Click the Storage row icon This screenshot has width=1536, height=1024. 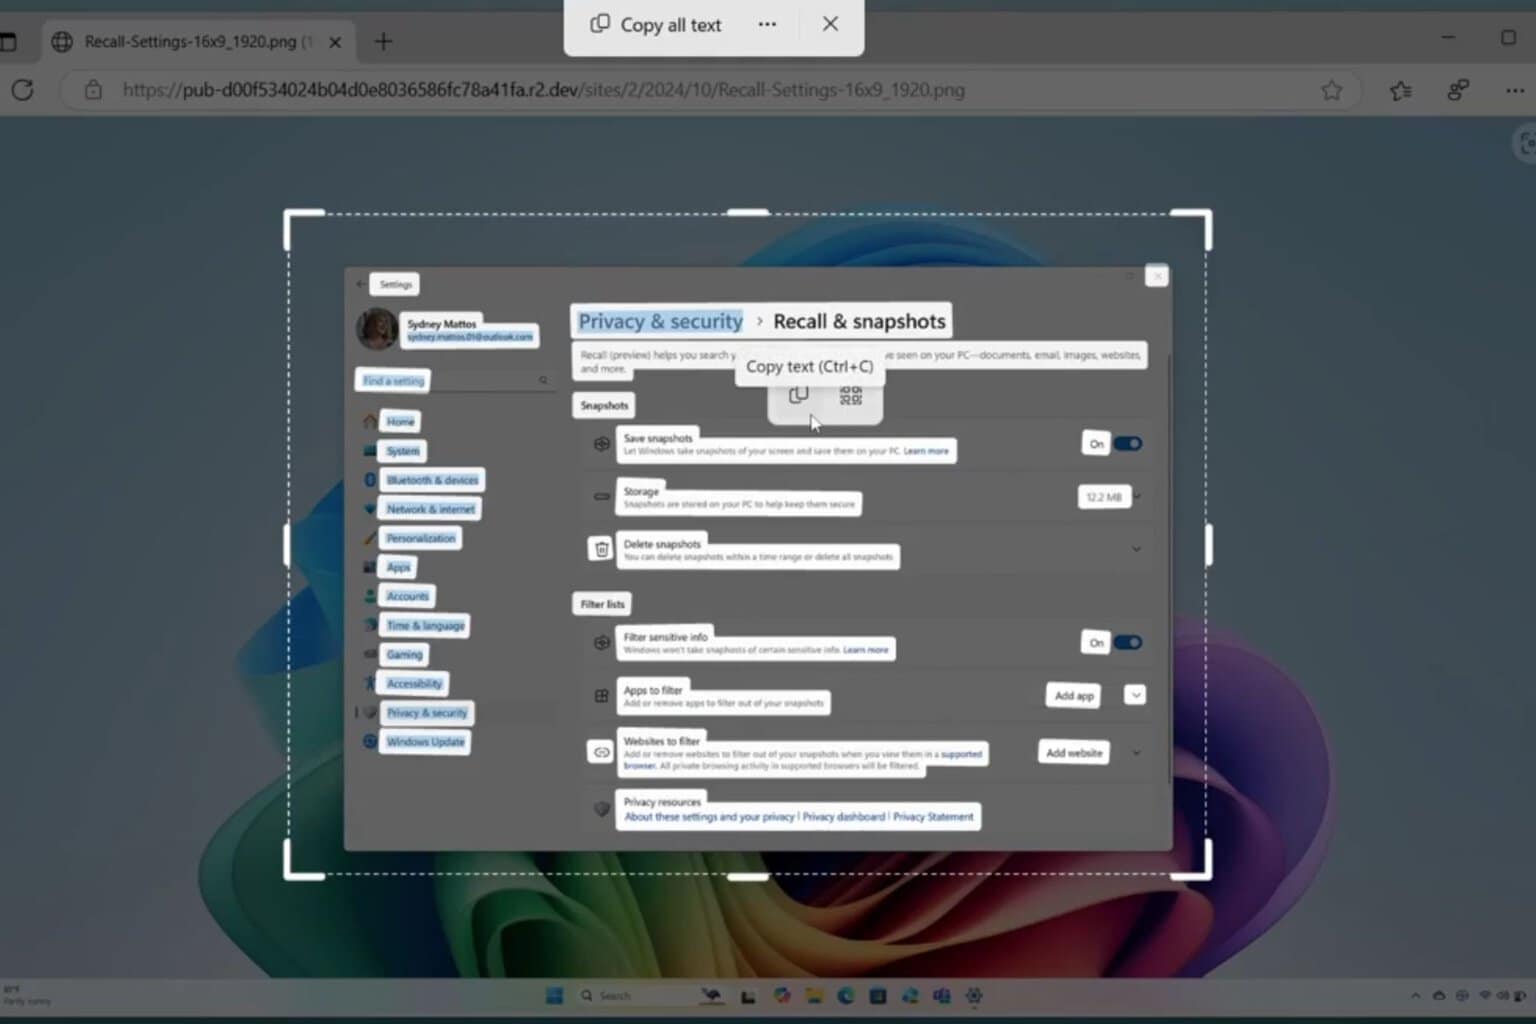point(601,496)
